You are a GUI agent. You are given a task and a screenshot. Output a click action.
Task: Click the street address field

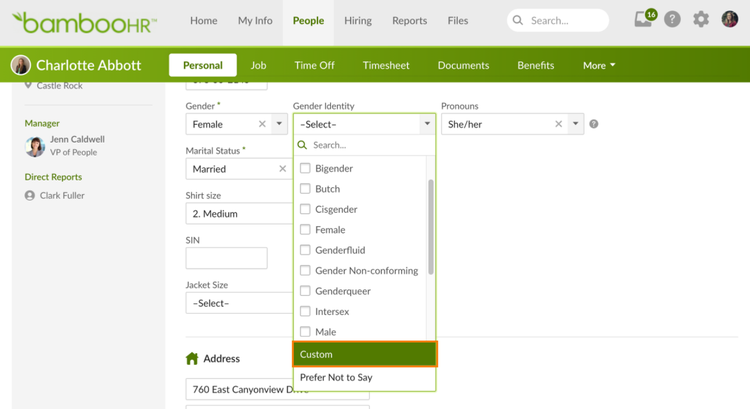tap(277, 389)
